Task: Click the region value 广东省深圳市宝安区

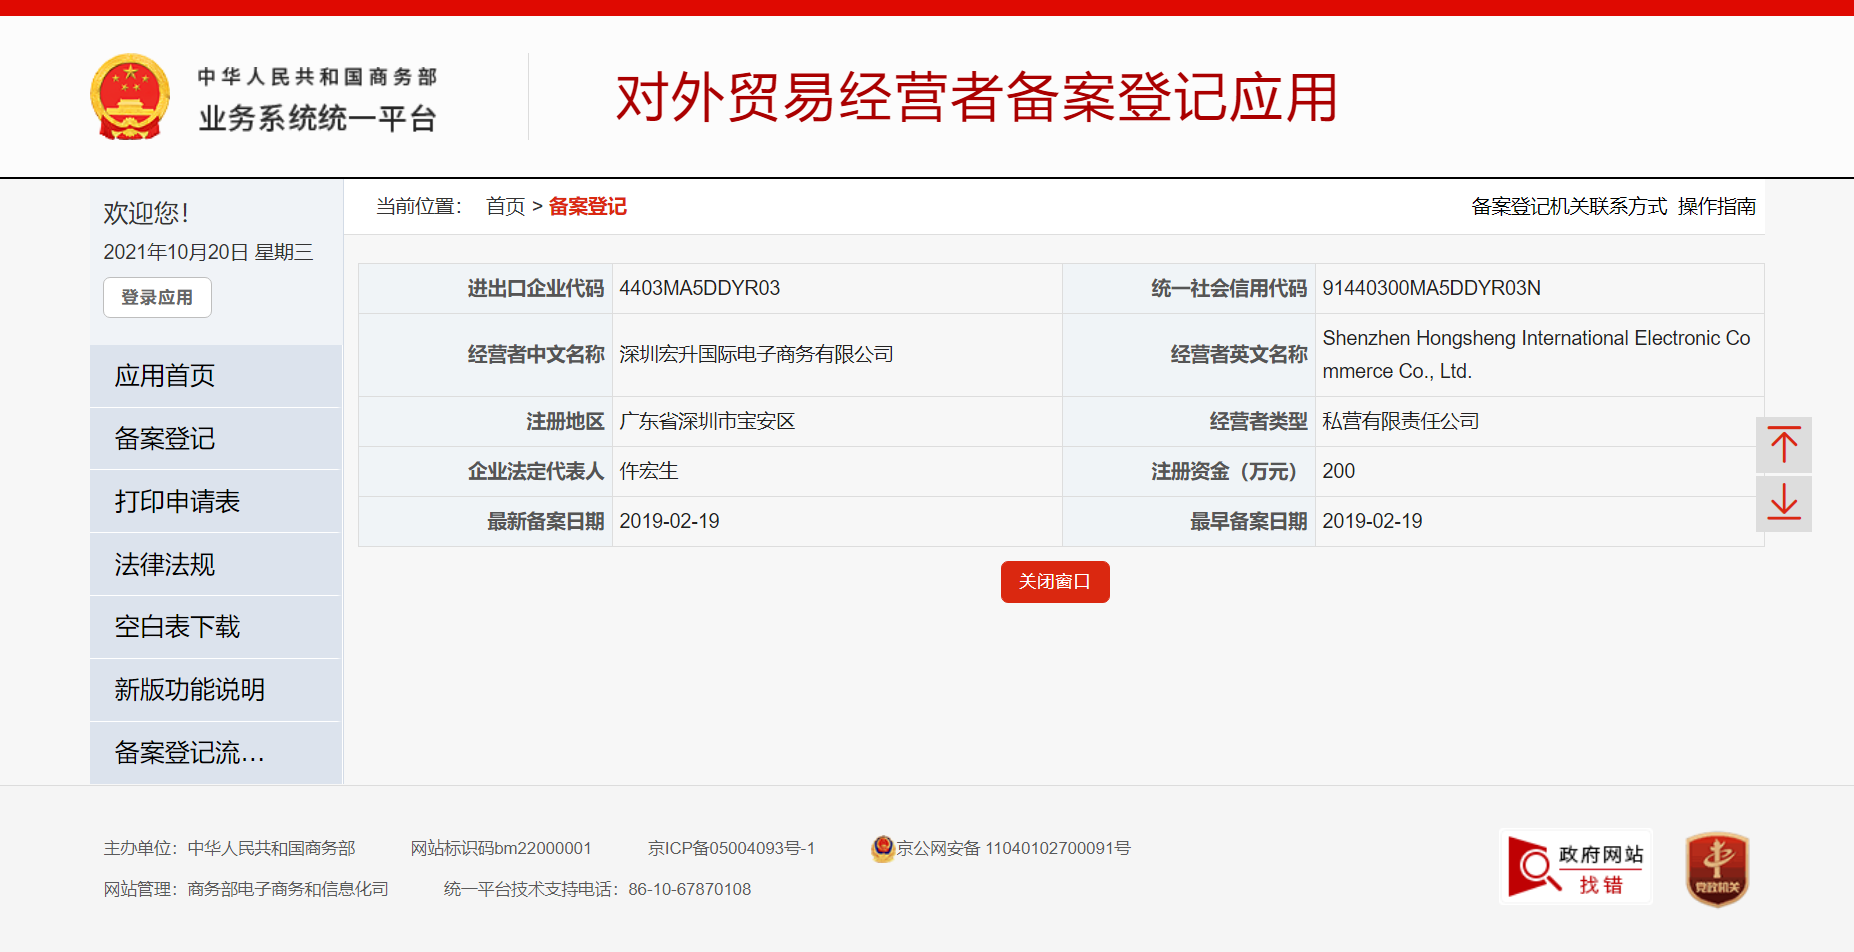Action: pyautogui.click(x=707, y=421)
